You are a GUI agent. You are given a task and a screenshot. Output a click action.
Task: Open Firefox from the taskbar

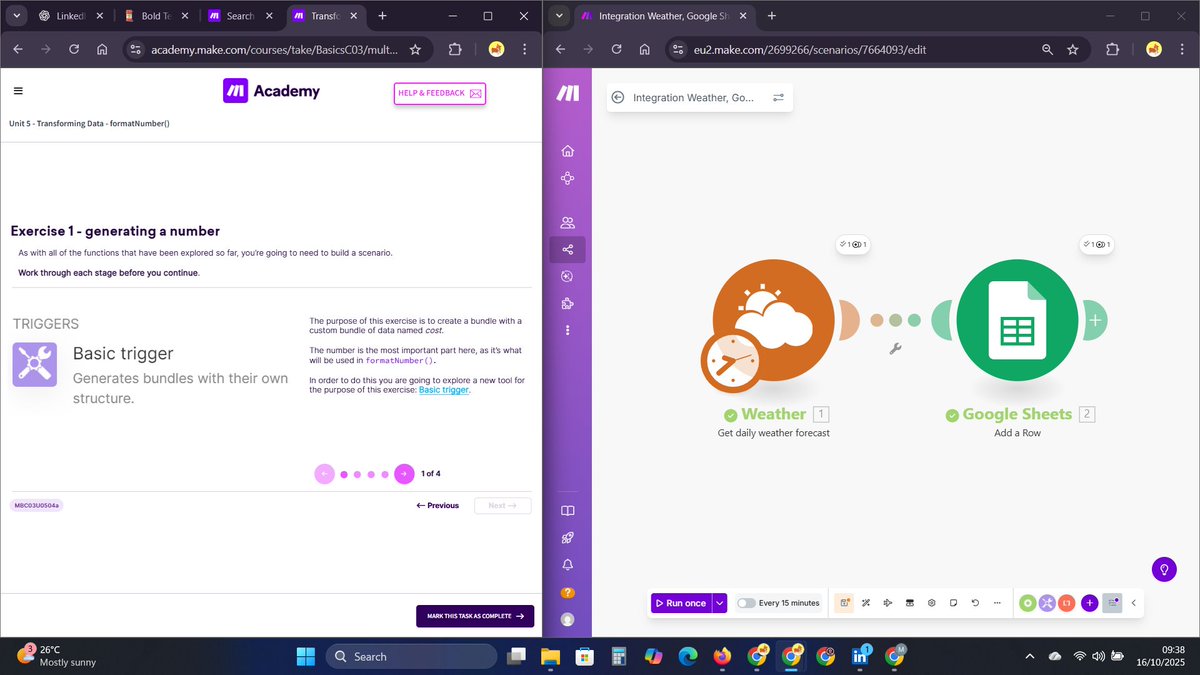722,656
